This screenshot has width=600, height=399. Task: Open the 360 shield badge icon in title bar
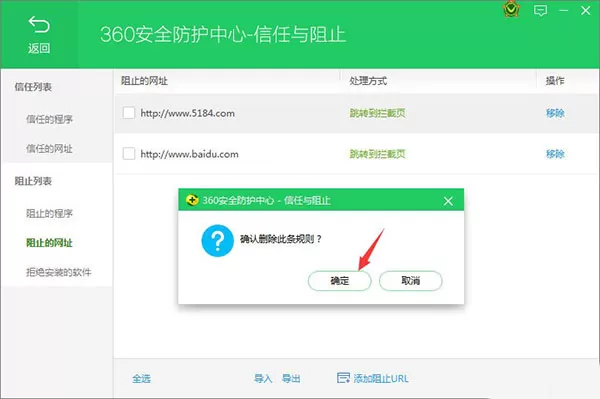click(511, 10)
